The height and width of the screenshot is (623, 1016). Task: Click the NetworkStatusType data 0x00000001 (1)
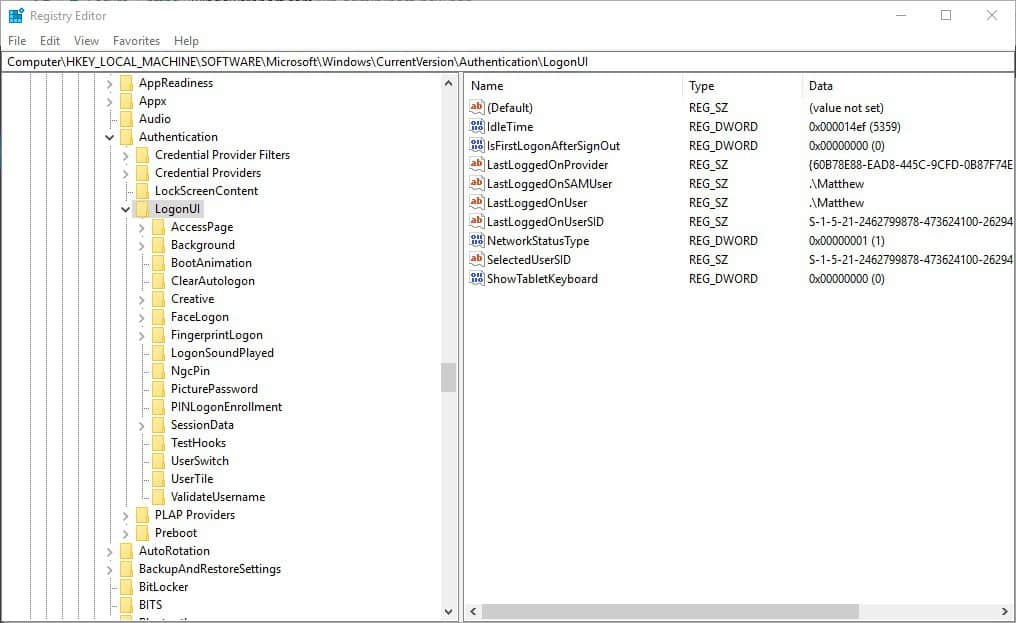847,241
